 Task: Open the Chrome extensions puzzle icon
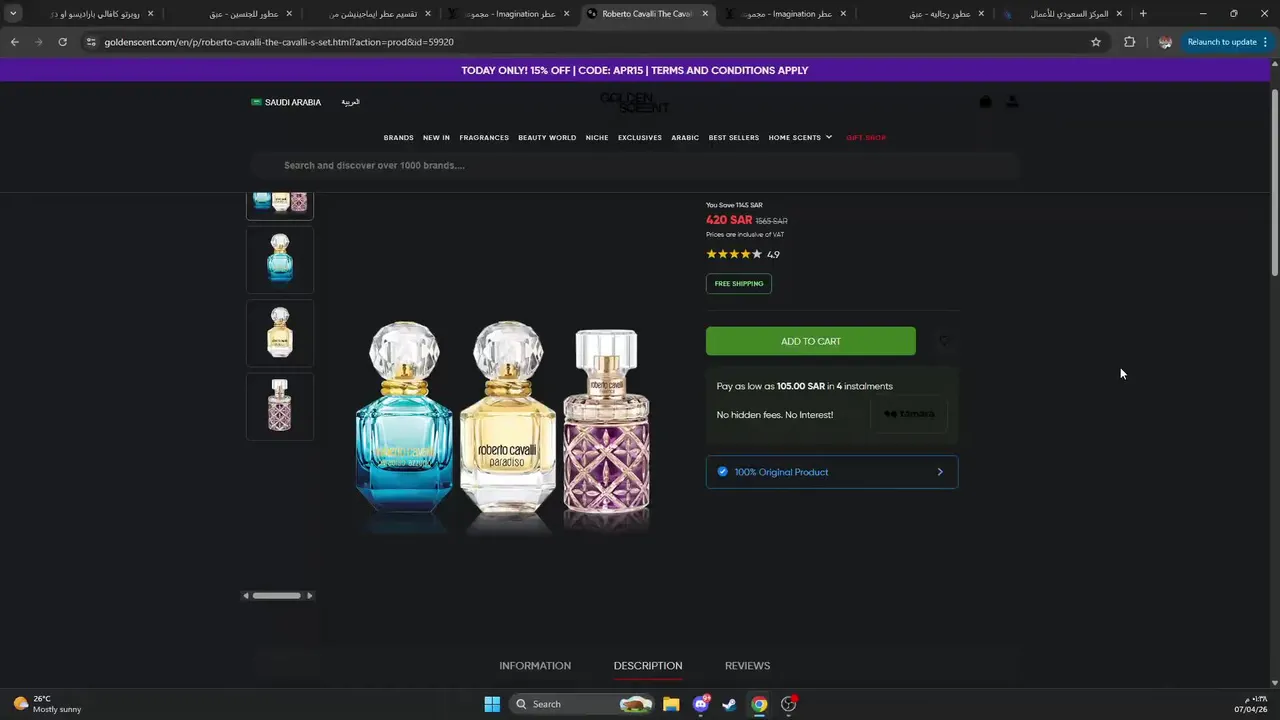[1130, 42]
